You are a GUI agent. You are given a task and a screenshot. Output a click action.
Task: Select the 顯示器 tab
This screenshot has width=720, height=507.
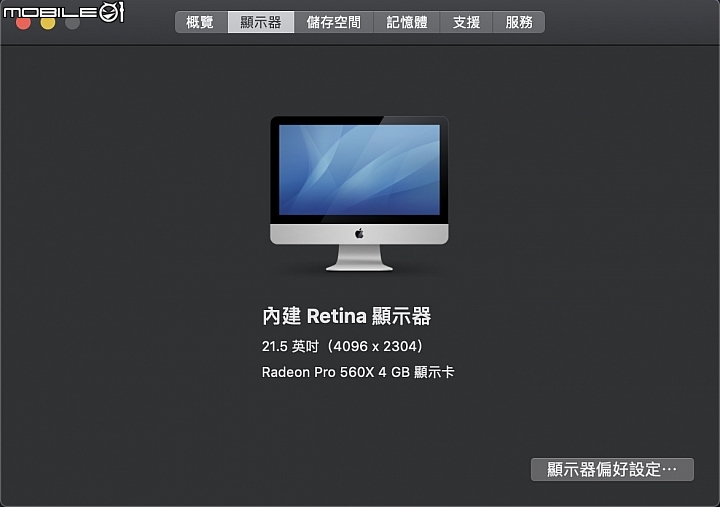pos(261,22)
